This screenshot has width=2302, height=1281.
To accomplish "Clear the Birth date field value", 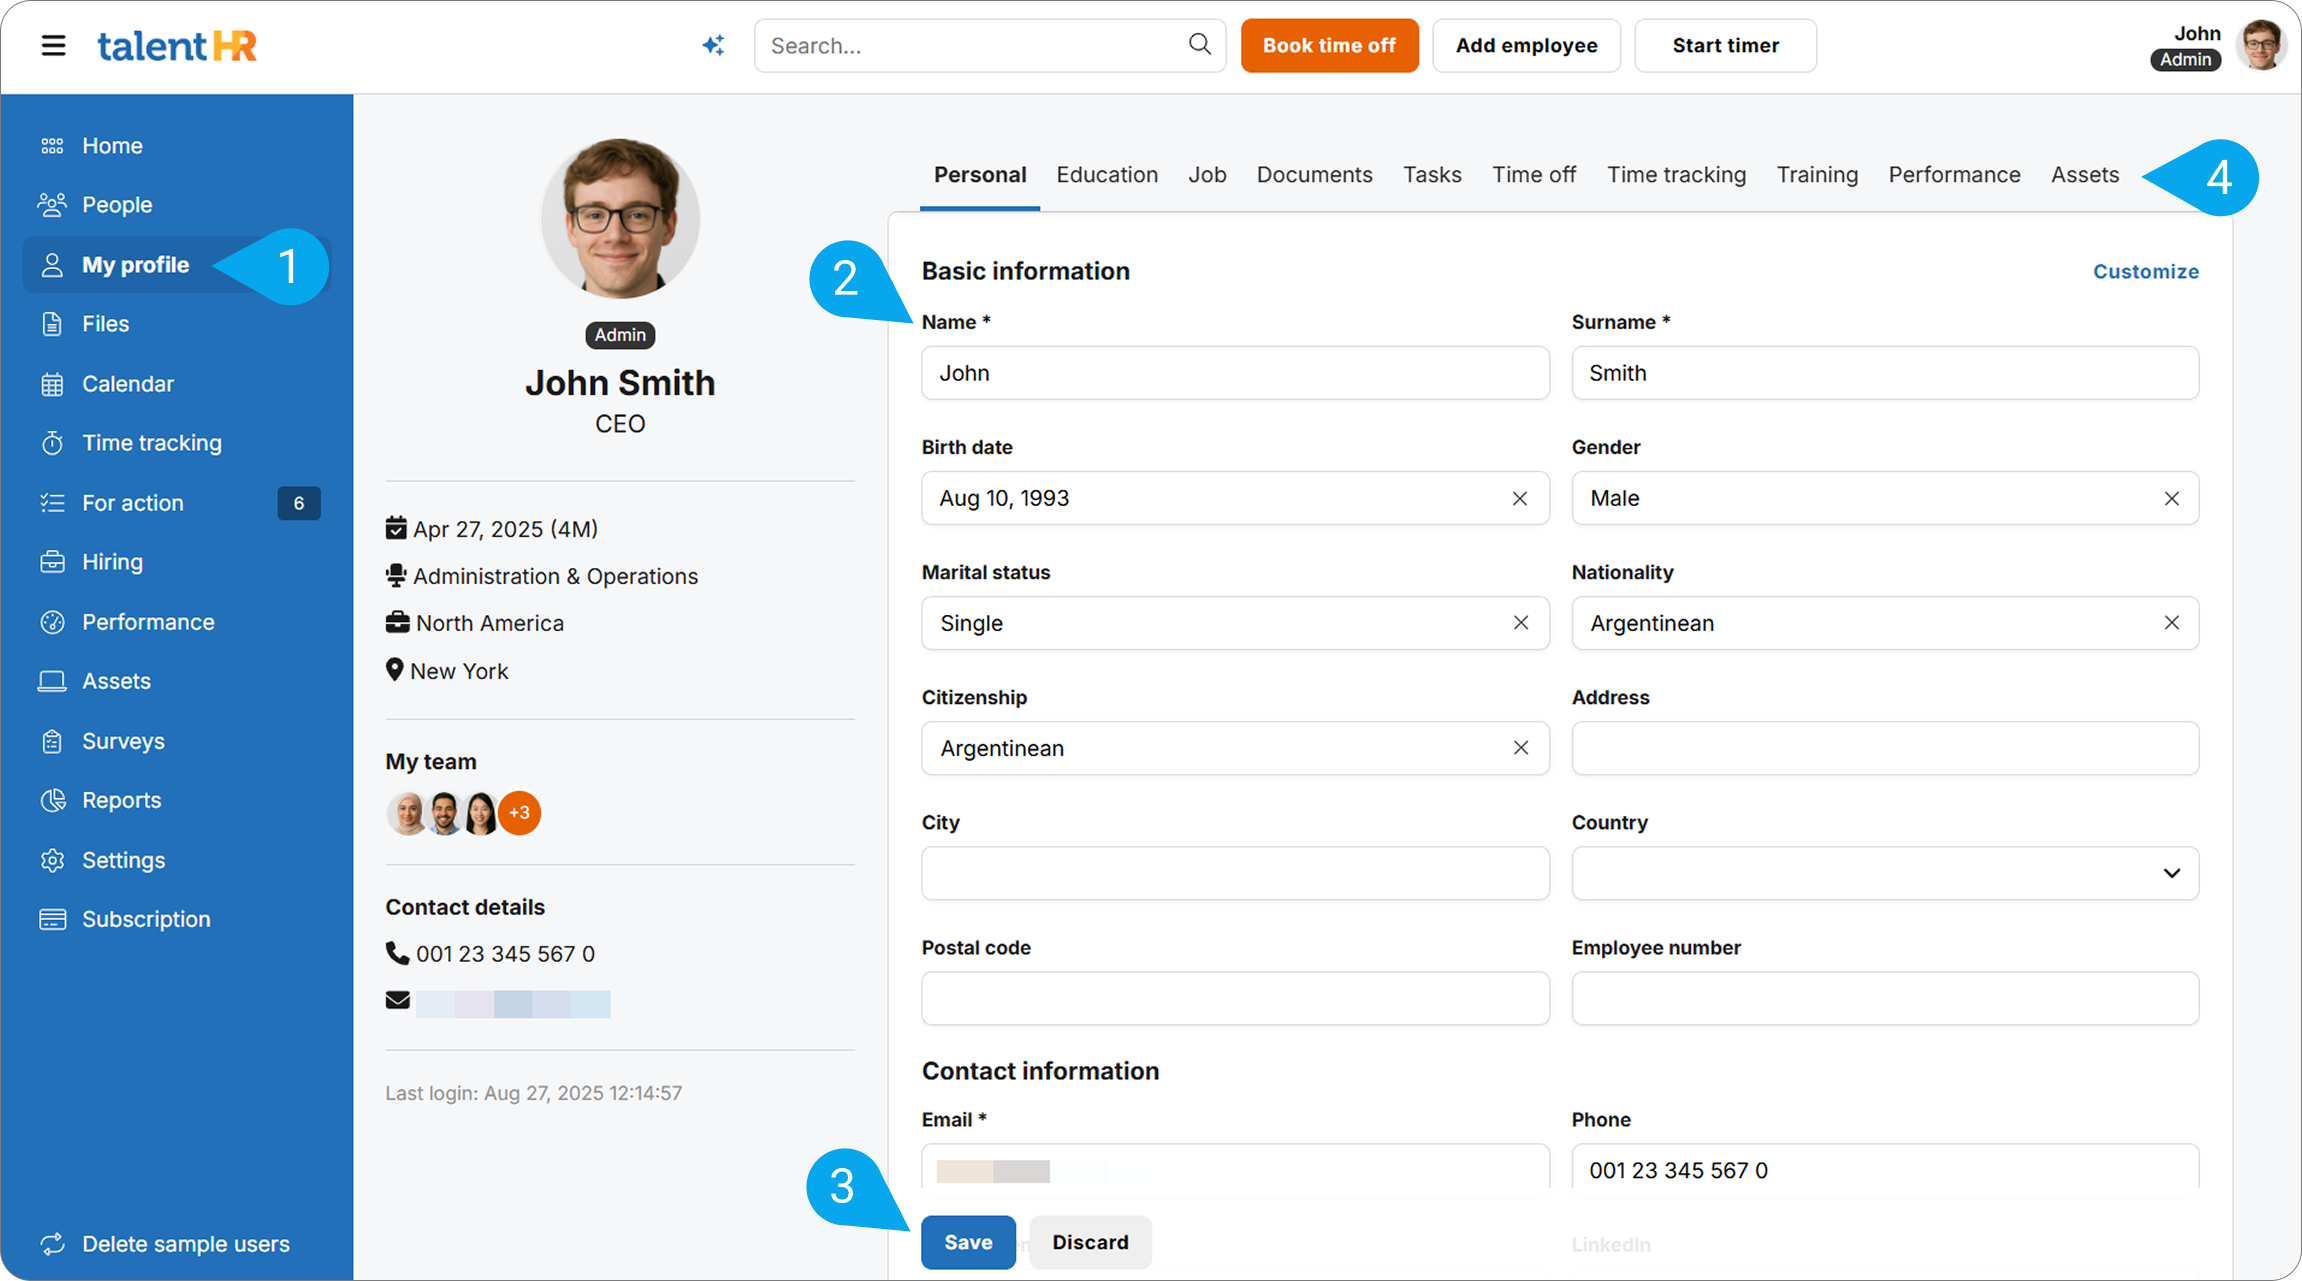I will point(1520,498).
